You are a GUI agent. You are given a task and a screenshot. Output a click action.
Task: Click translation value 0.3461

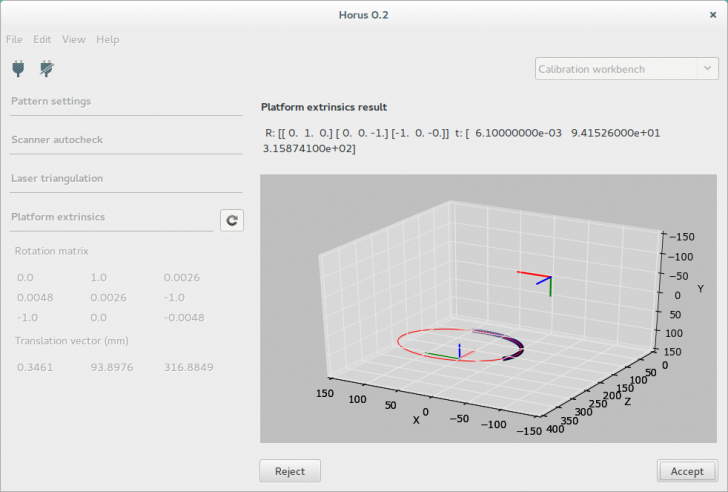click(x=35, y=367)
